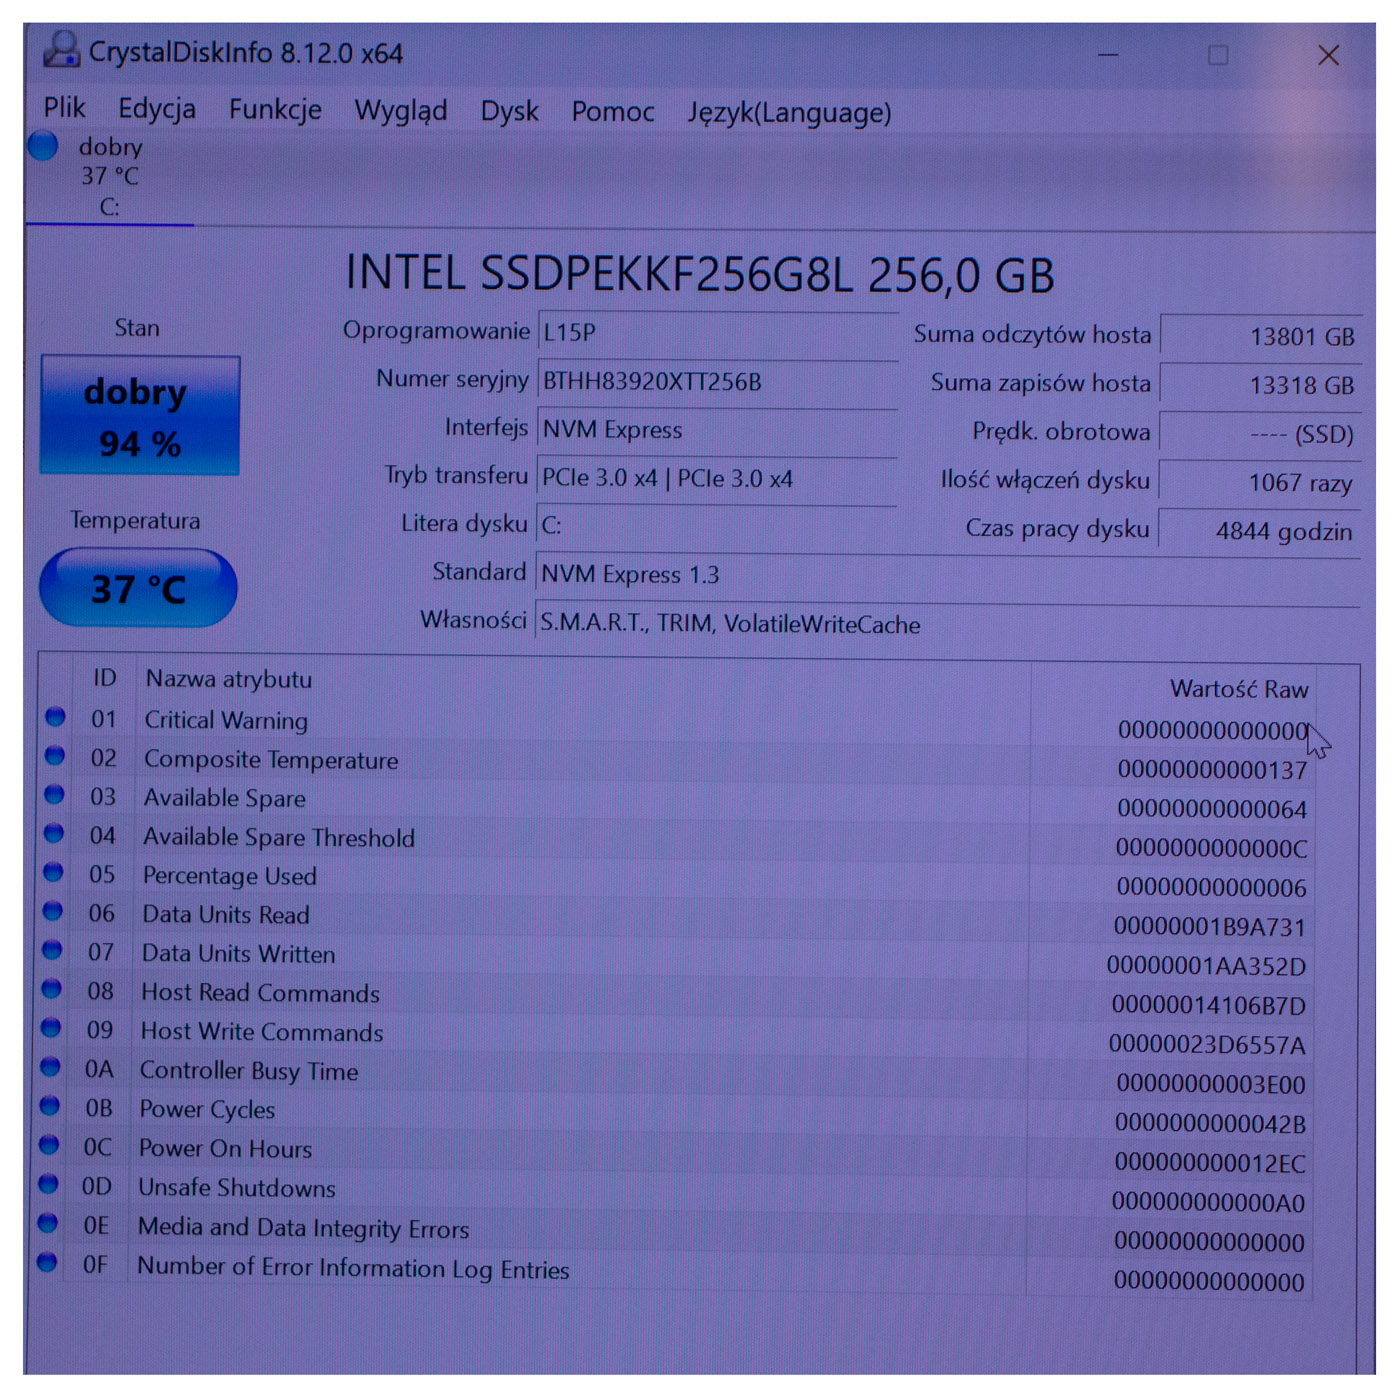Click the Wartość Raw column header

pos(1239,689)
